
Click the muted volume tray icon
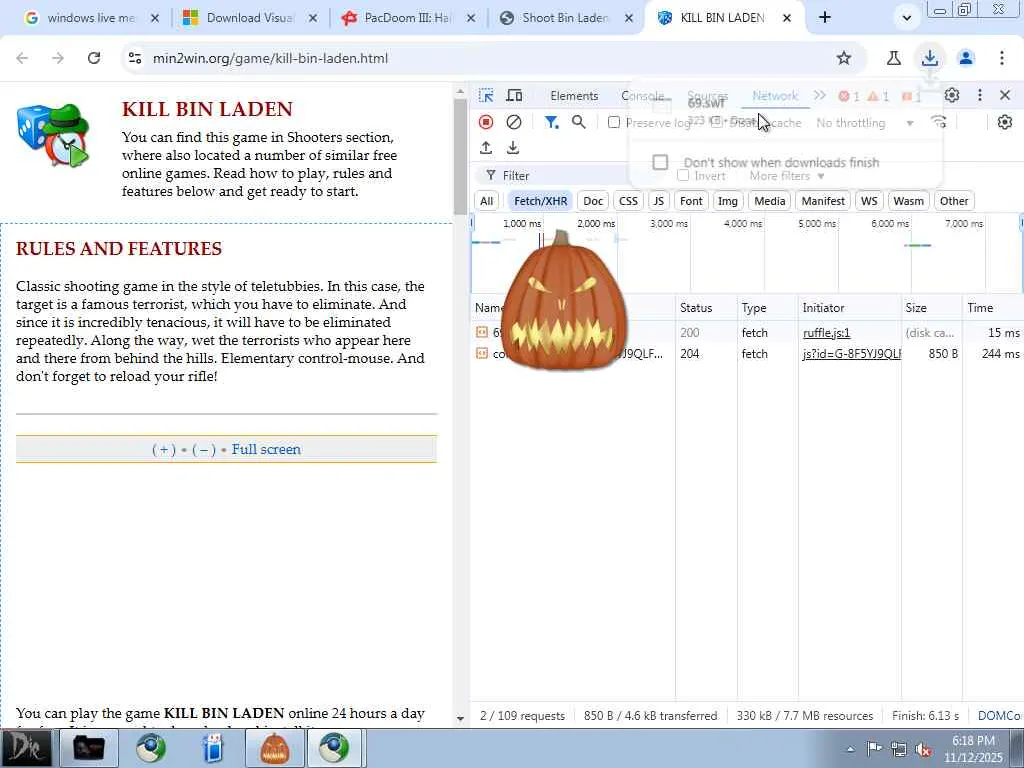923,750
